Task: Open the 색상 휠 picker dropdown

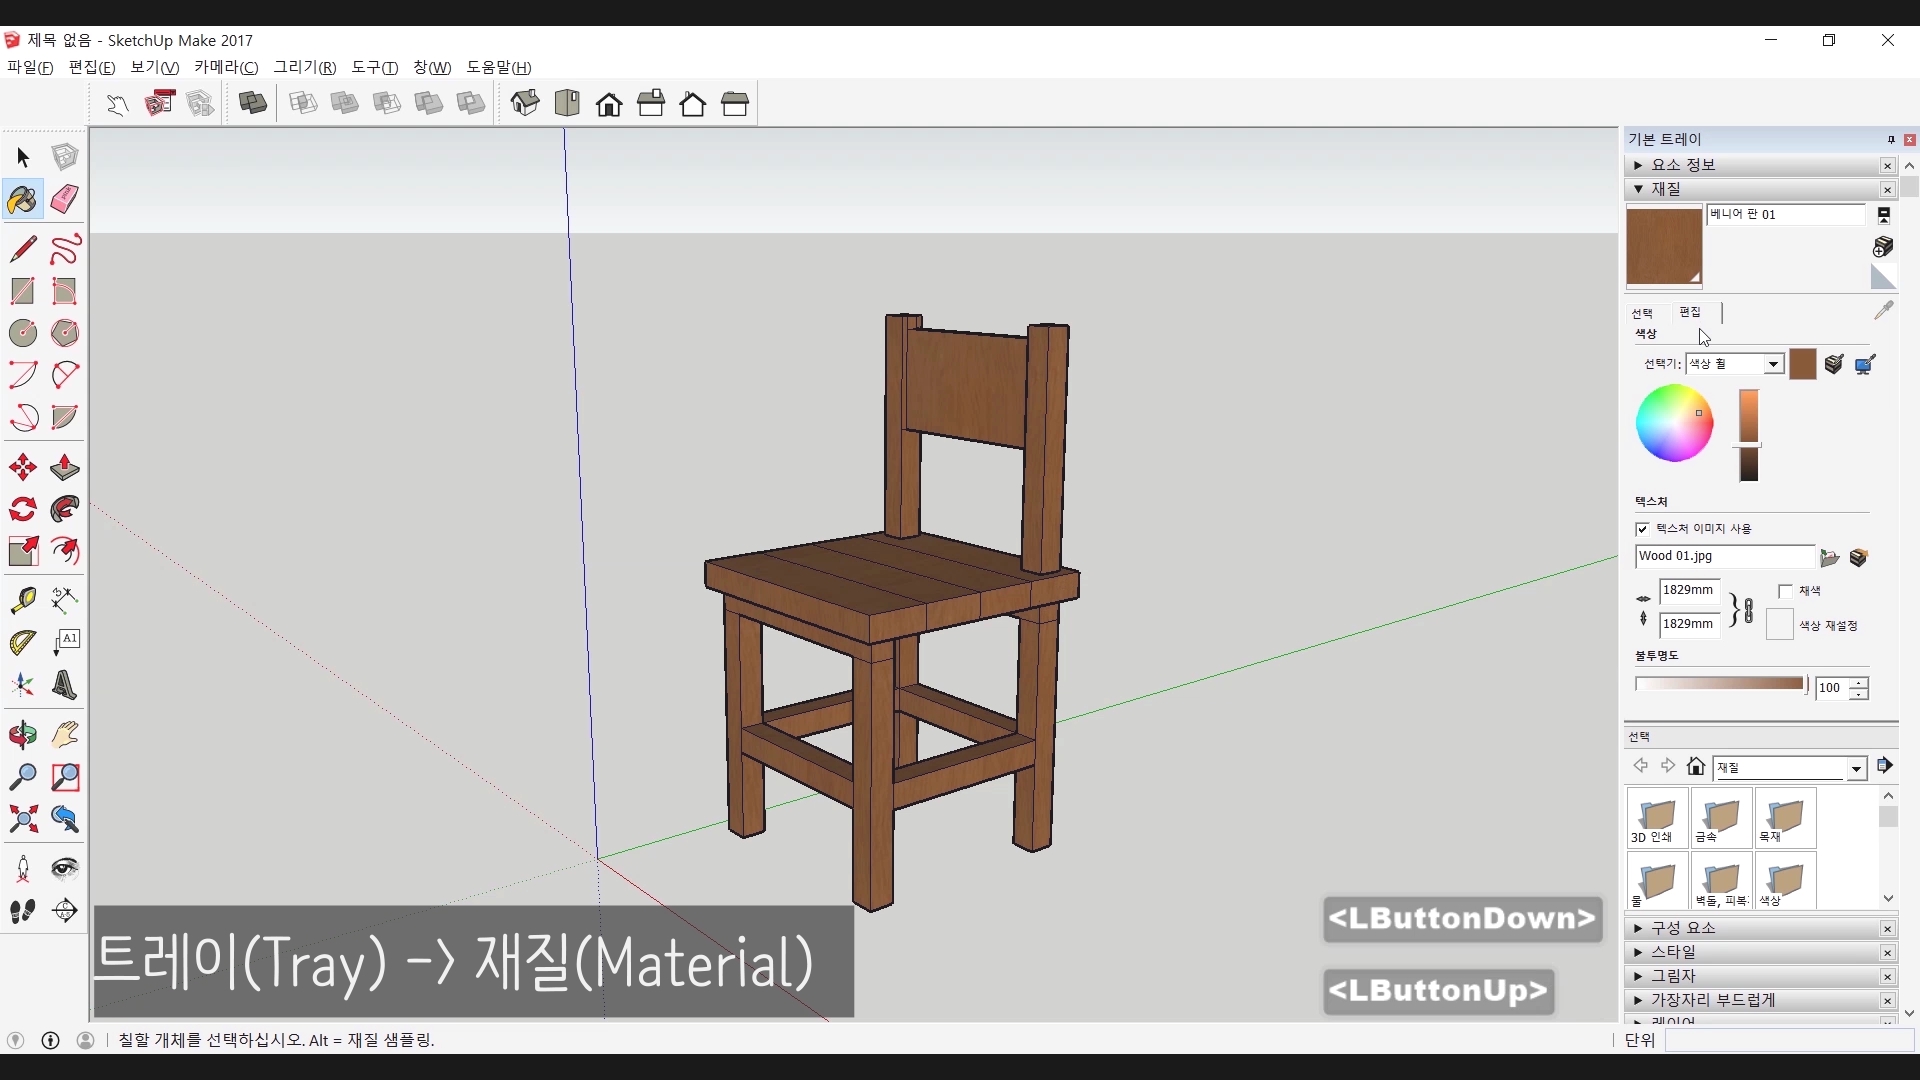Action: pyautogui.click(x=1773, y=364)
